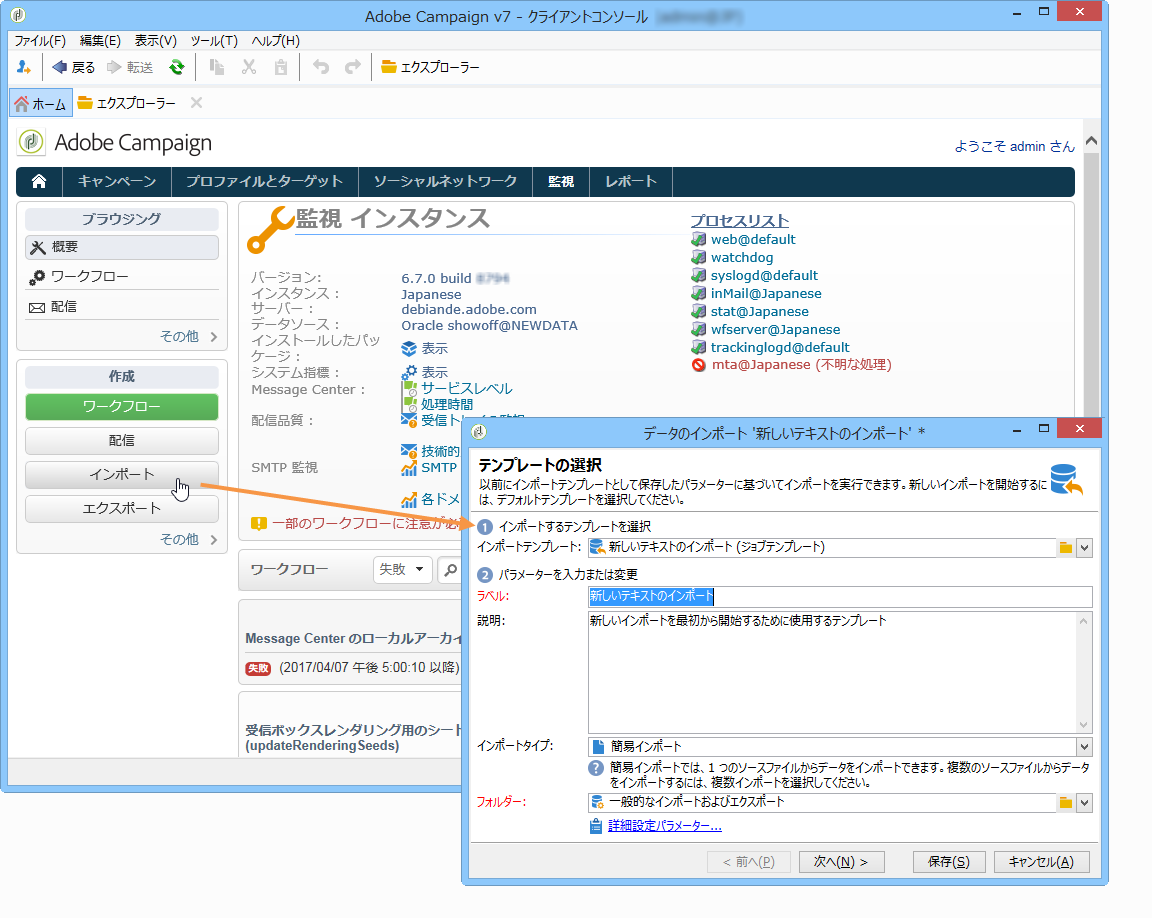Image resolution: width=1152 pixels, height=918 pixels.
Task: Open the サービスレベル link
Action: pyautogui.click(x=467, y=388)
